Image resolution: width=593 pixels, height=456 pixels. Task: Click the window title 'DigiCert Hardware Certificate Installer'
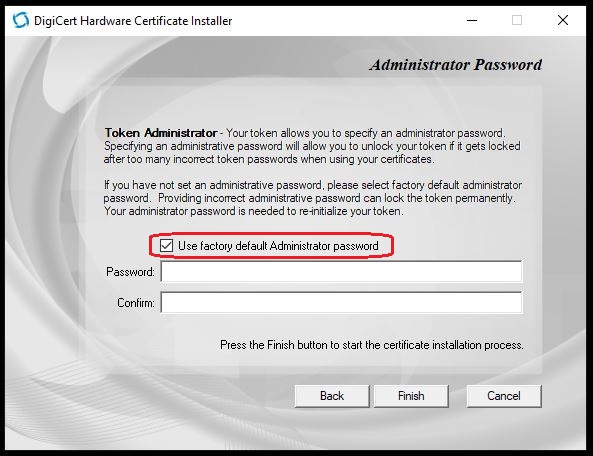[133, 20]
